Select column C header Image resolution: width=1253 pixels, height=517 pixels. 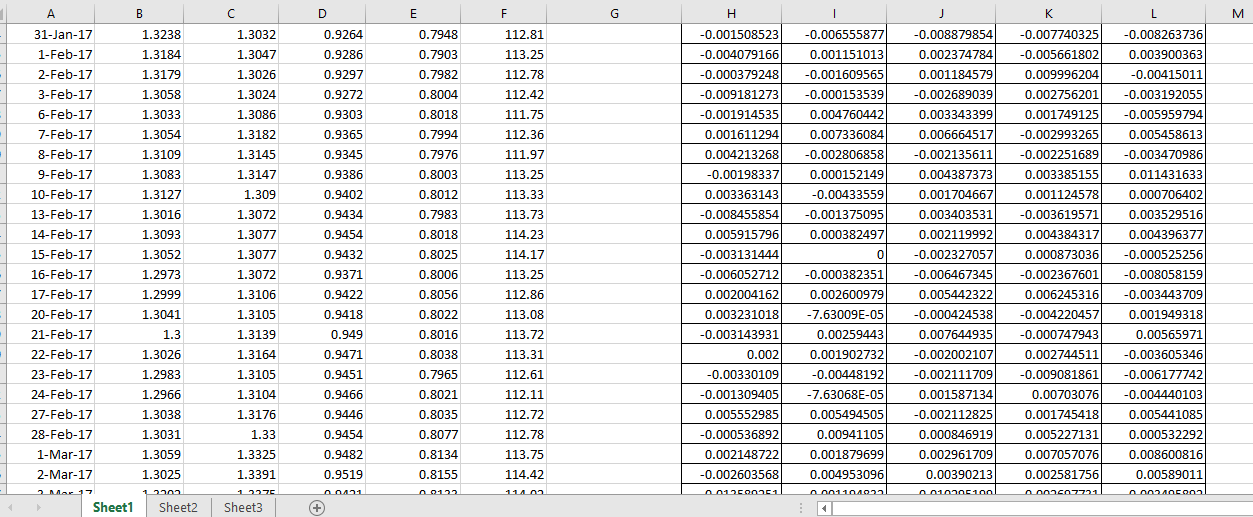(x=230, y=12)
